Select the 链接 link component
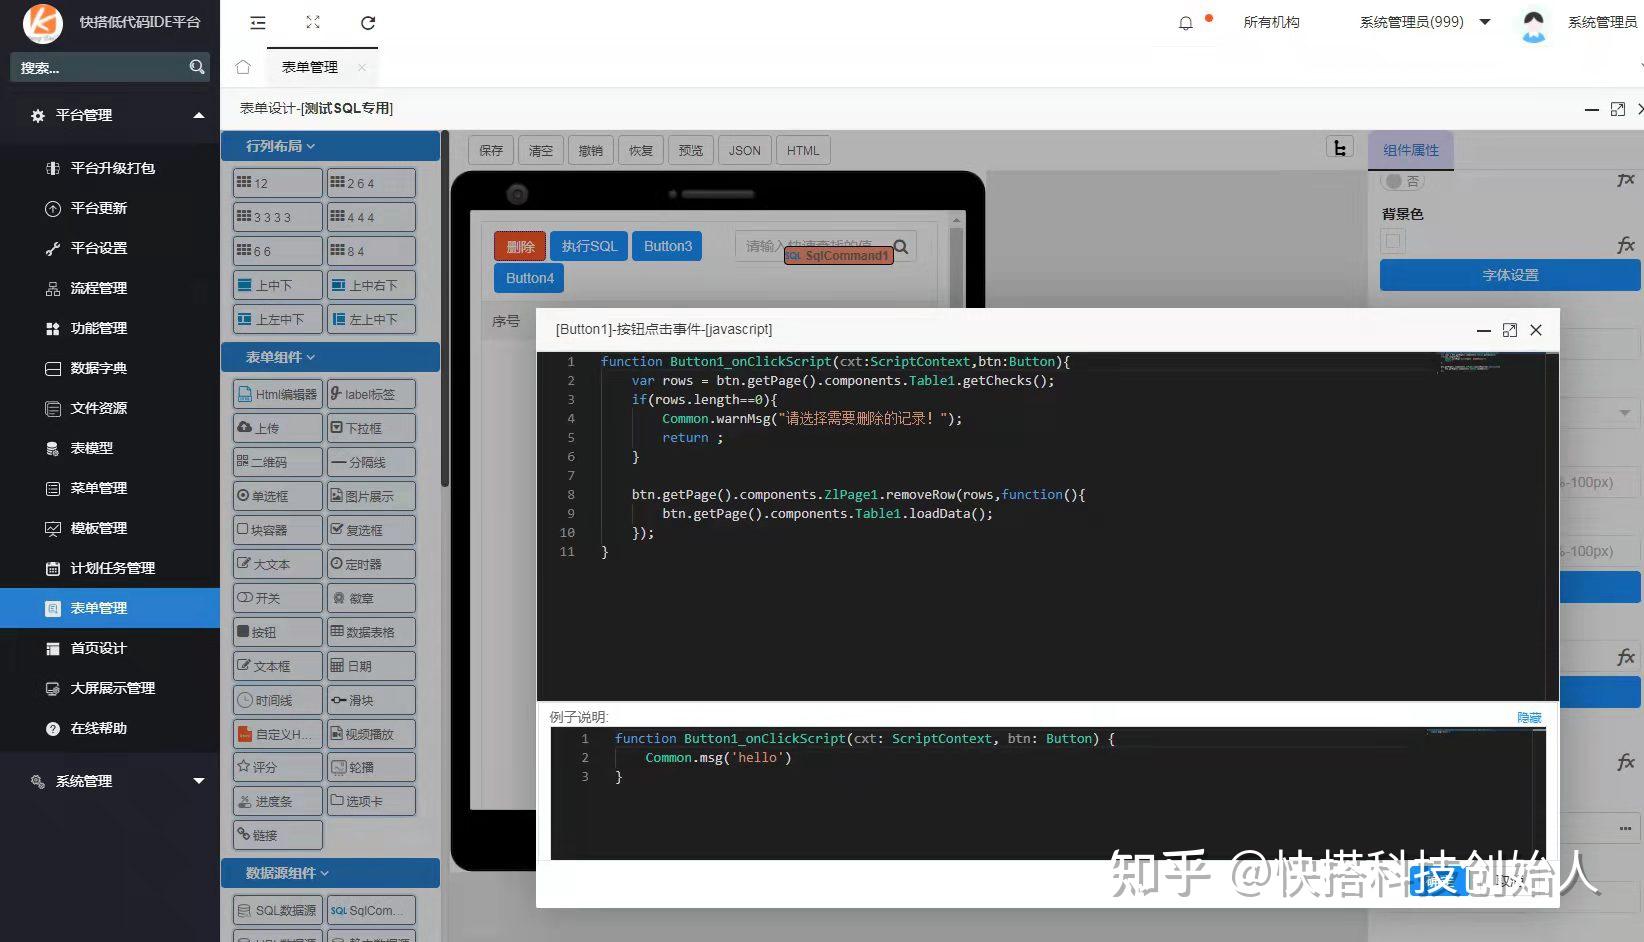This screenshot has width=1644, height=942. 278,835
